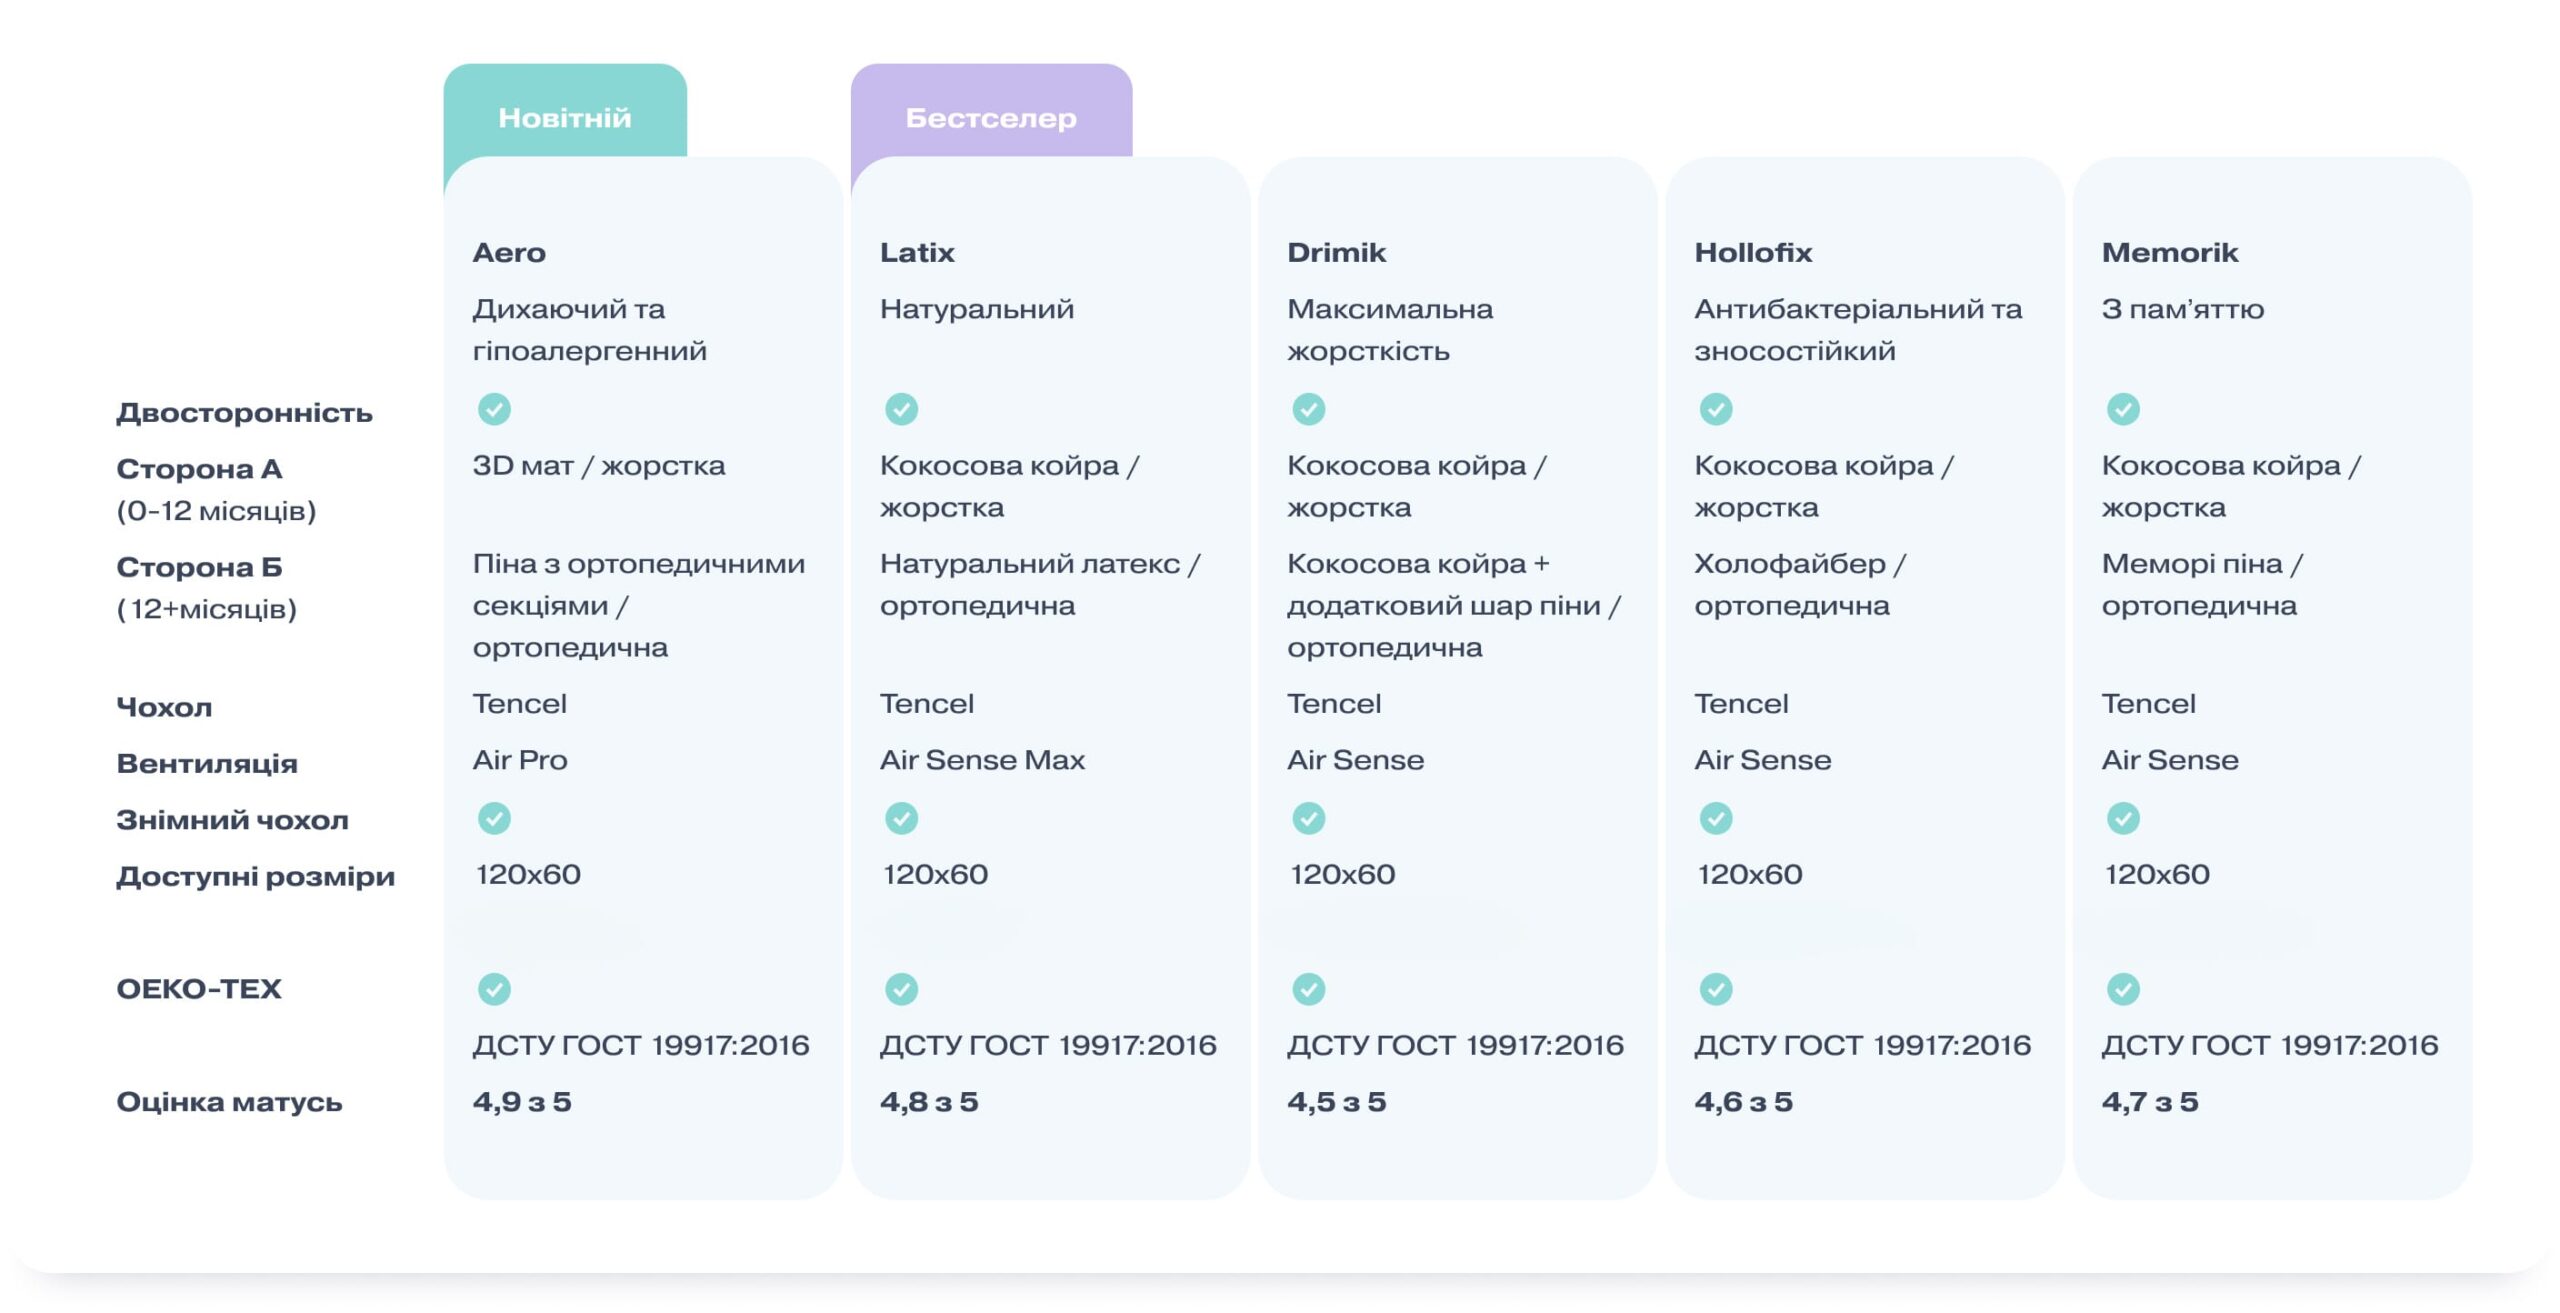2560x1313 pixels.
Task: Open the Aero mattress heading
Action: [x=509, y=252]
